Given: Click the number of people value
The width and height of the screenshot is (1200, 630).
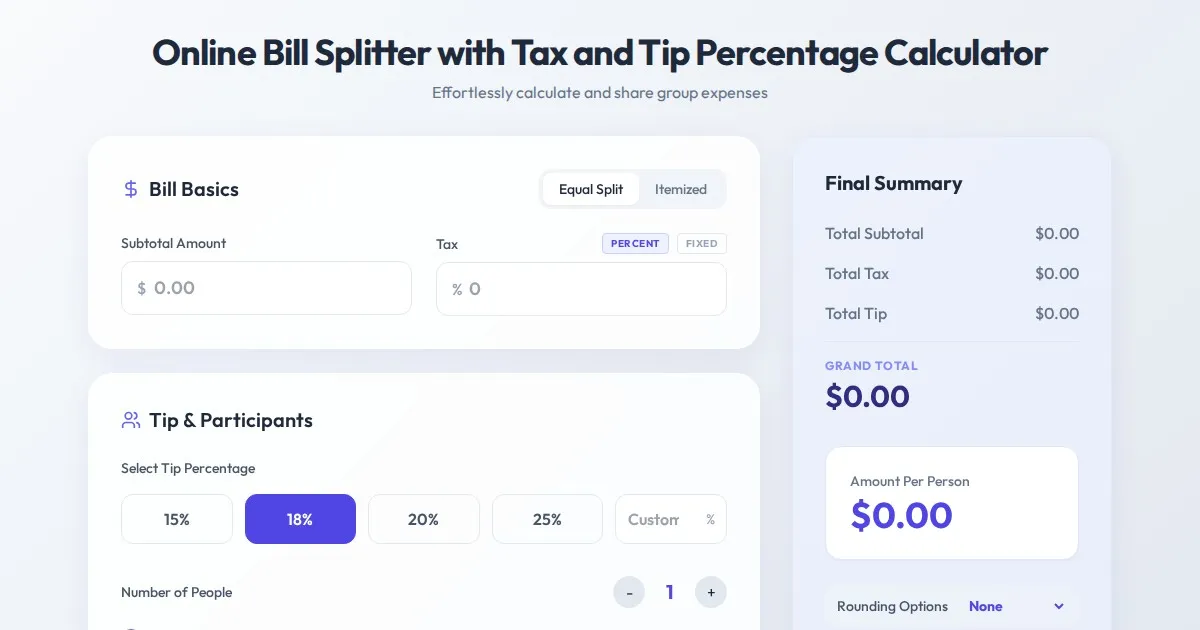Looking at the screenshot, I should [670, 592].
